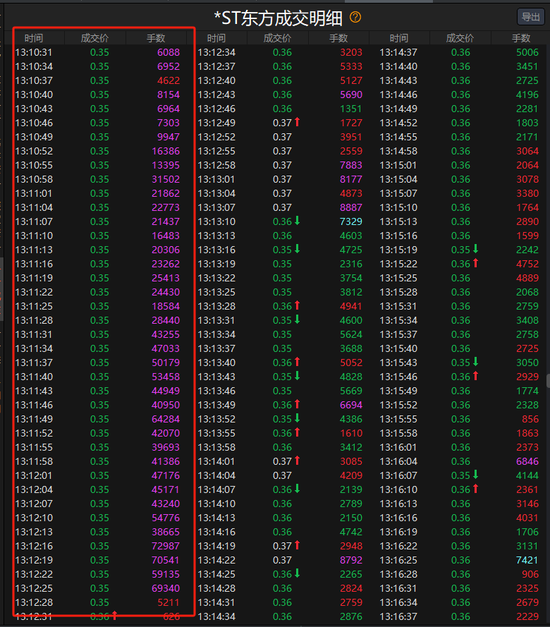Select volume 6846 at 13:16:04
The height and width of the screenshot is (627, 550).
pos(527,461)
